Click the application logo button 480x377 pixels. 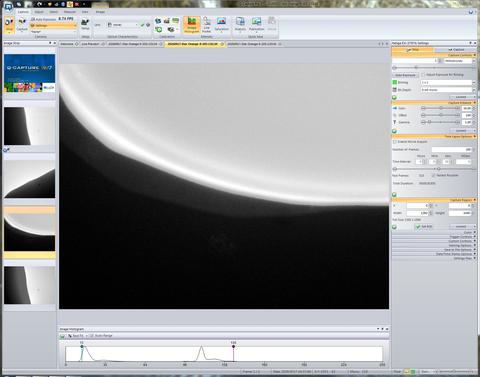(7, 5)
